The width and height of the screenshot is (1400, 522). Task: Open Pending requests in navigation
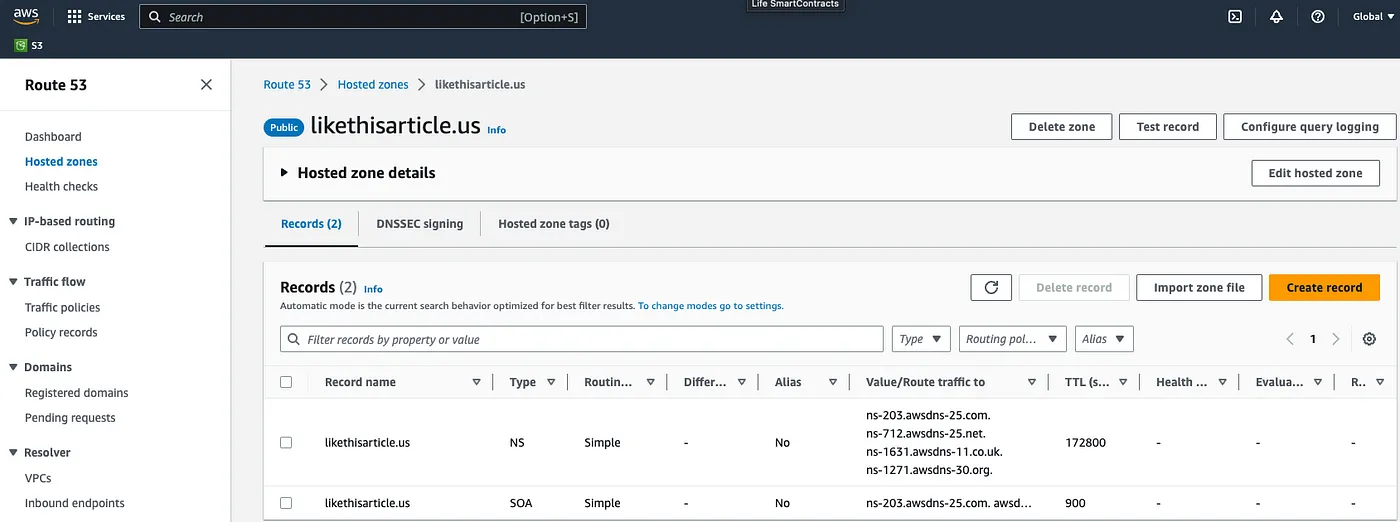point(70,418)
